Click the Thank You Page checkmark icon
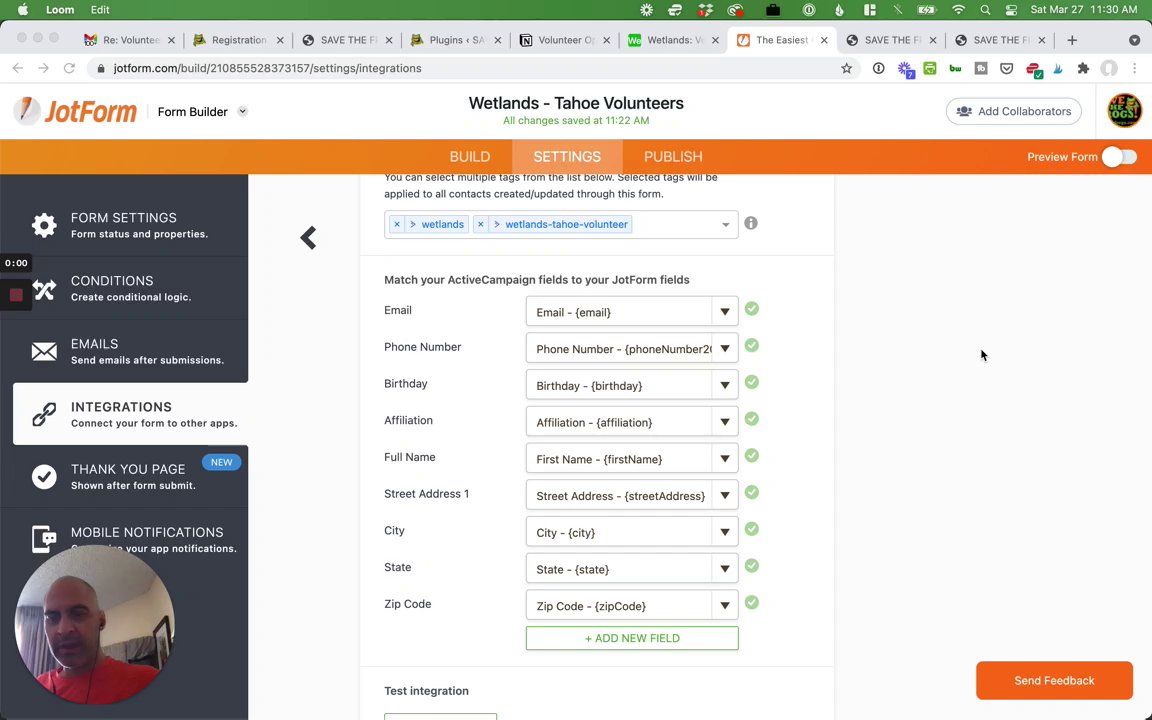The height and width of the screenshot is (720, 1152). tap(44, 476)
